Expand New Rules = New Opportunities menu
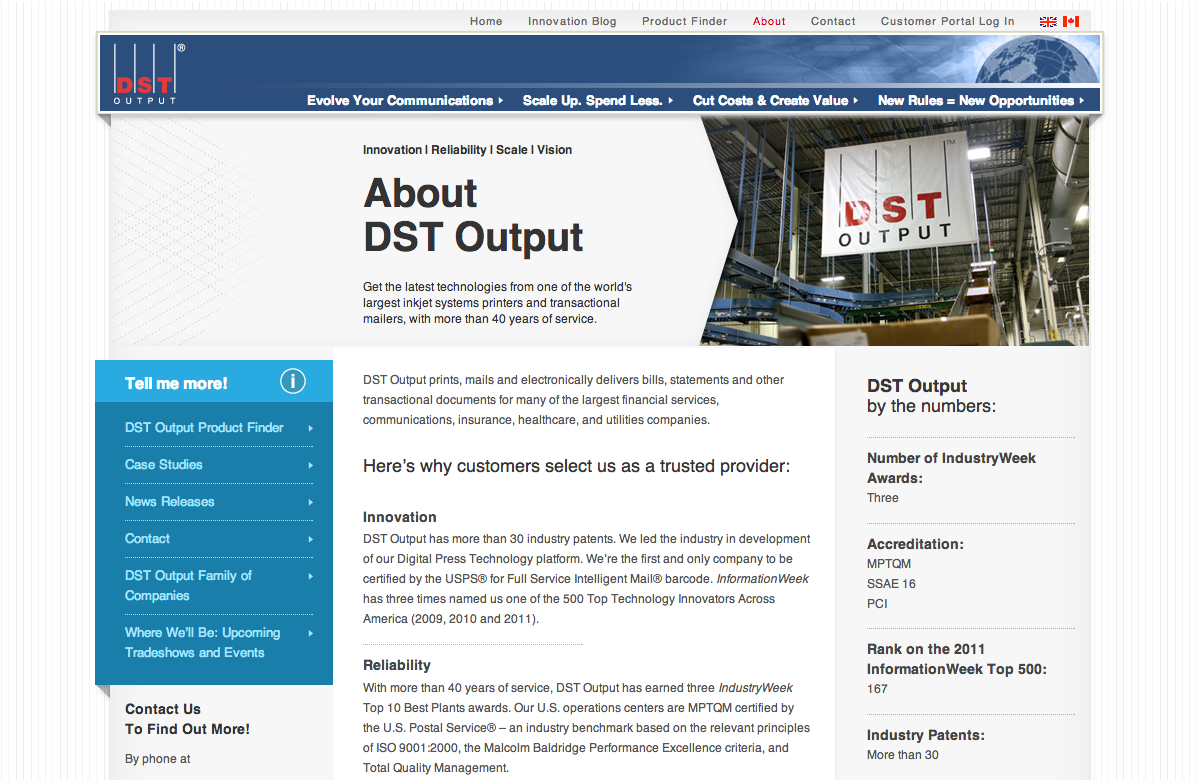 [981, 100]
